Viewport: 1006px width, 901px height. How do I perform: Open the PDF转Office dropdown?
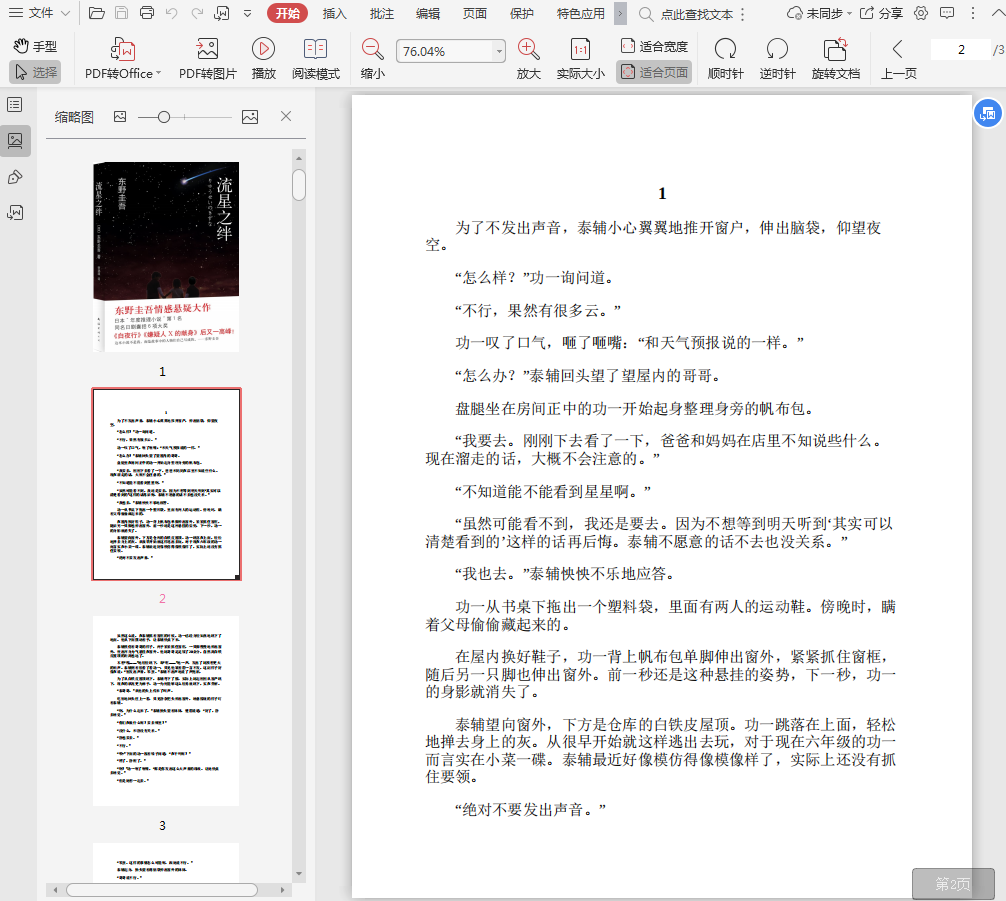coord(123,59)
